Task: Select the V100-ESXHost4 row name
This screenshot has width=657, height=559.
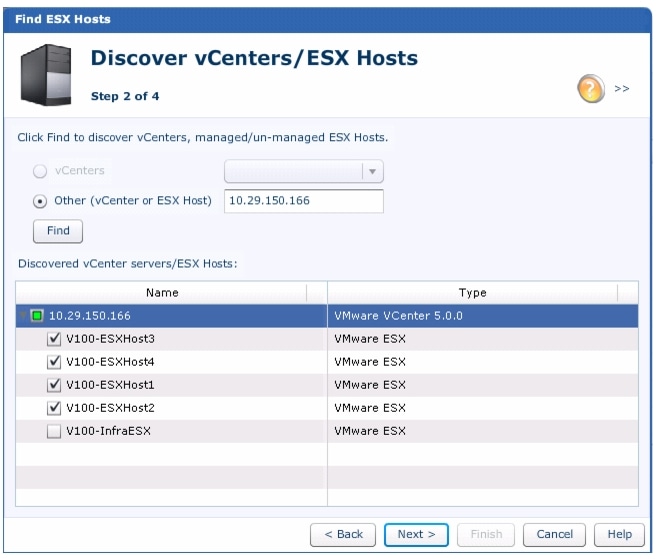Action: point(111,362)
